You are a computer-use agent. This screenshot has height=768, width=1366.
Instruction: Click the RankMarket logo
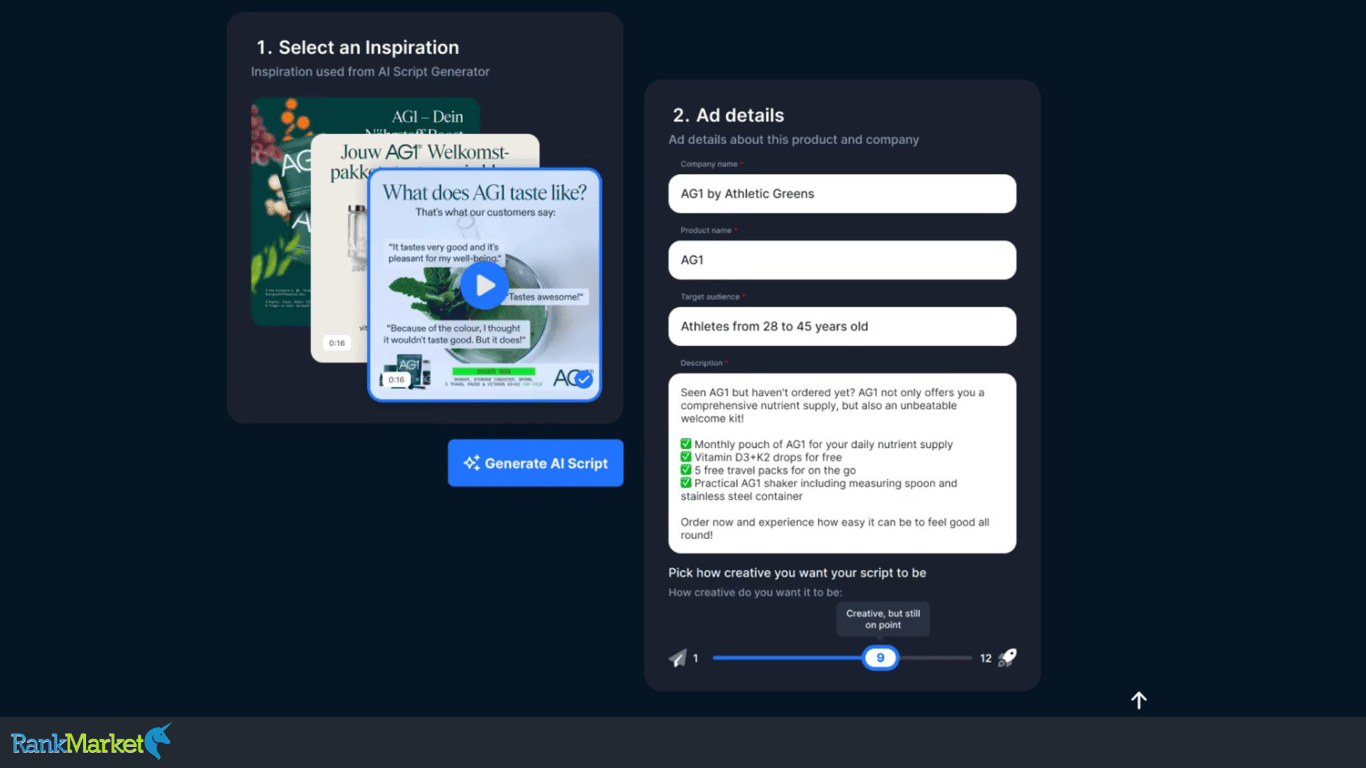tap(92, 742)
